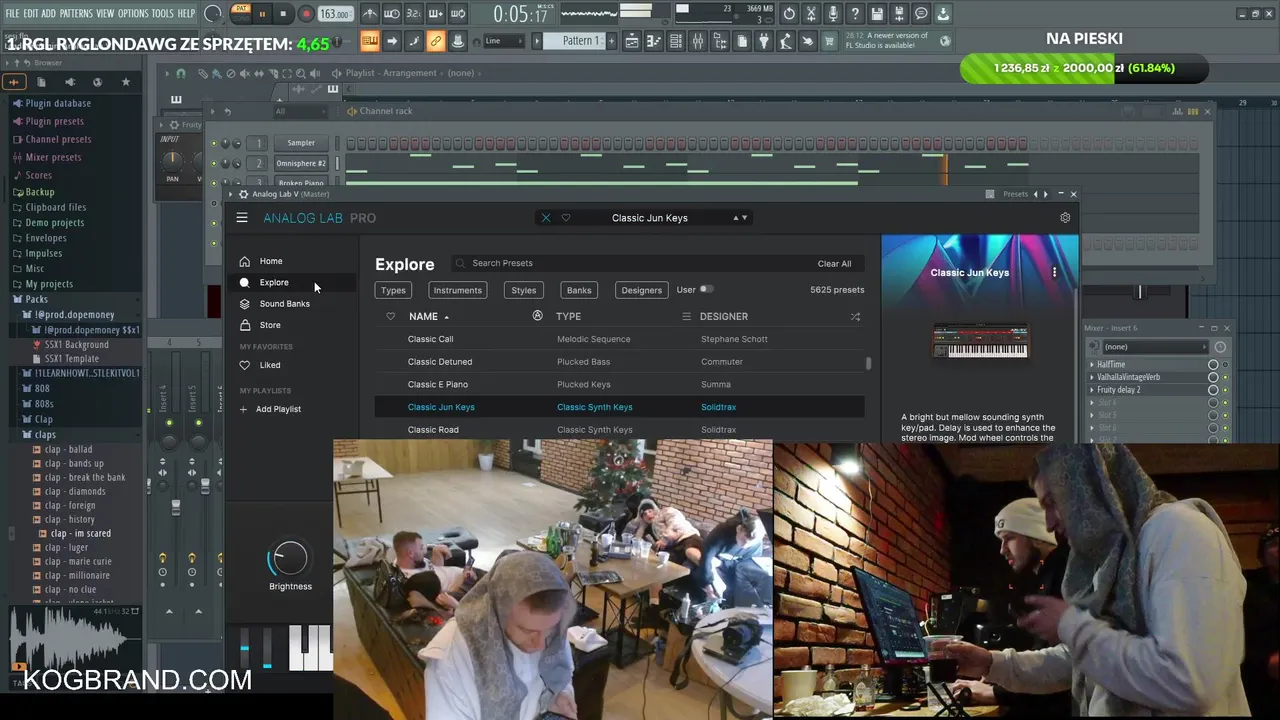Toggle the link-to-controller chain icon
The image size is (1280, 720).
tap(435, 41)
